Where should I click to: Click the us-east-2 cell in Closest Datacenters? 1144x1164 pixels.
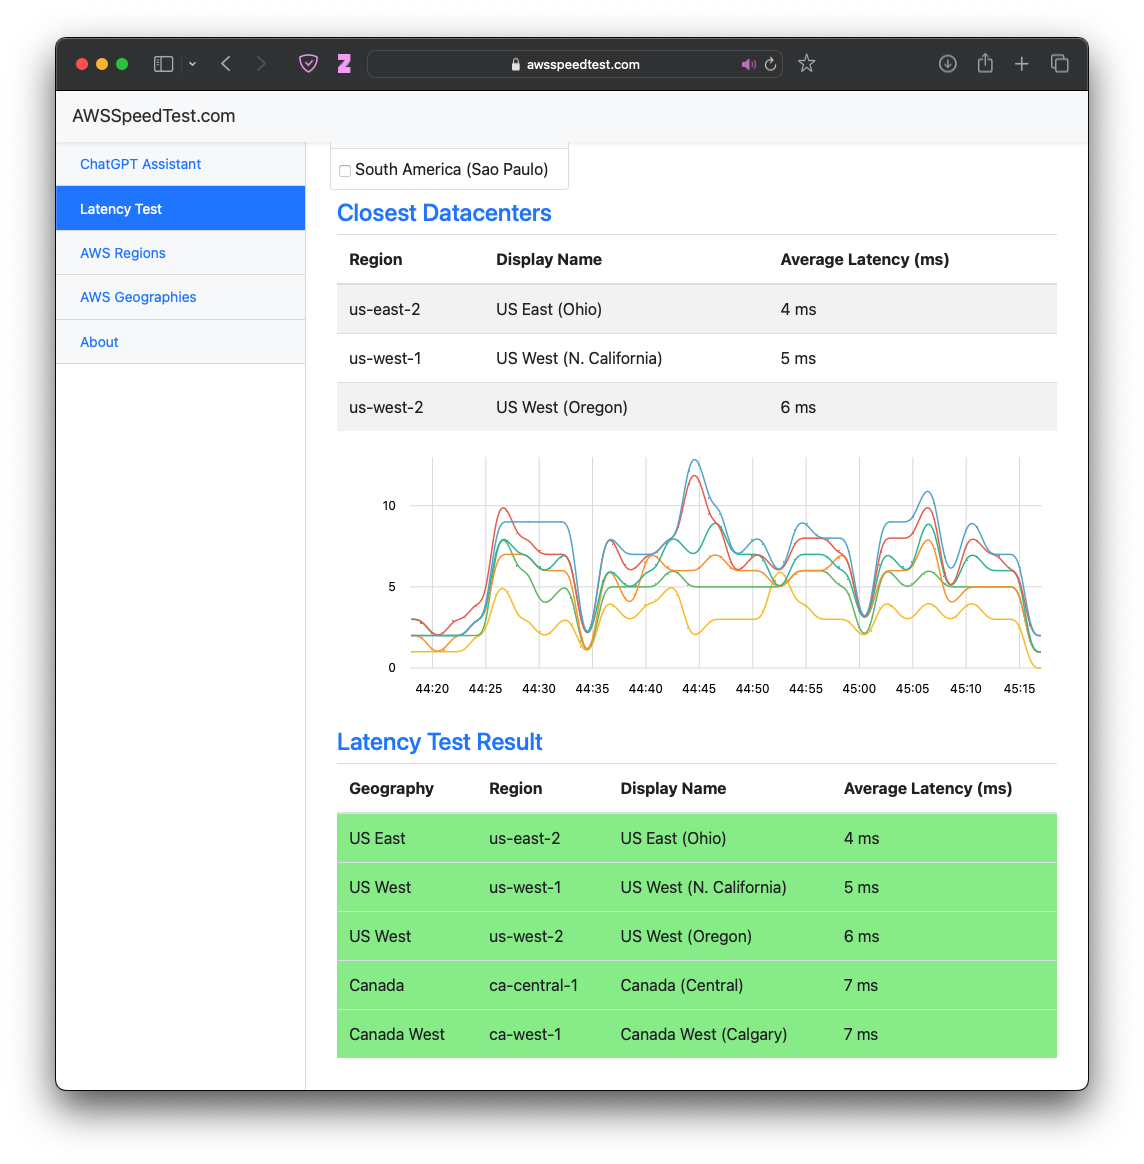point(385,309)
